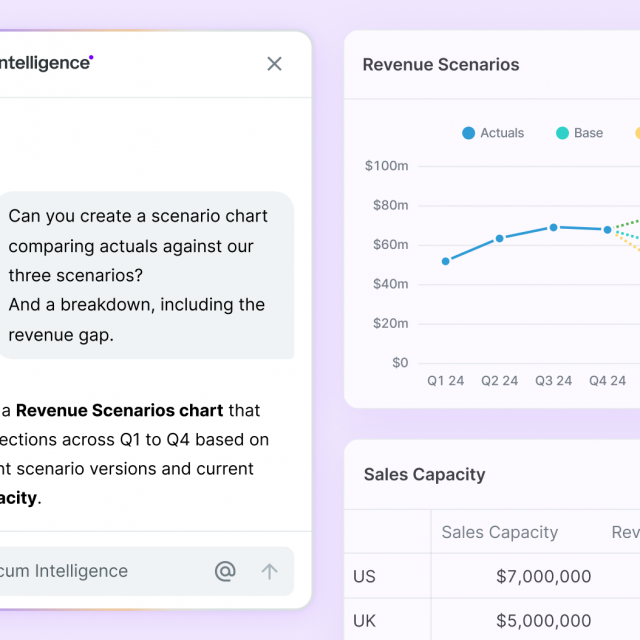Click the @ mention icon in chat input

point(225,571)
